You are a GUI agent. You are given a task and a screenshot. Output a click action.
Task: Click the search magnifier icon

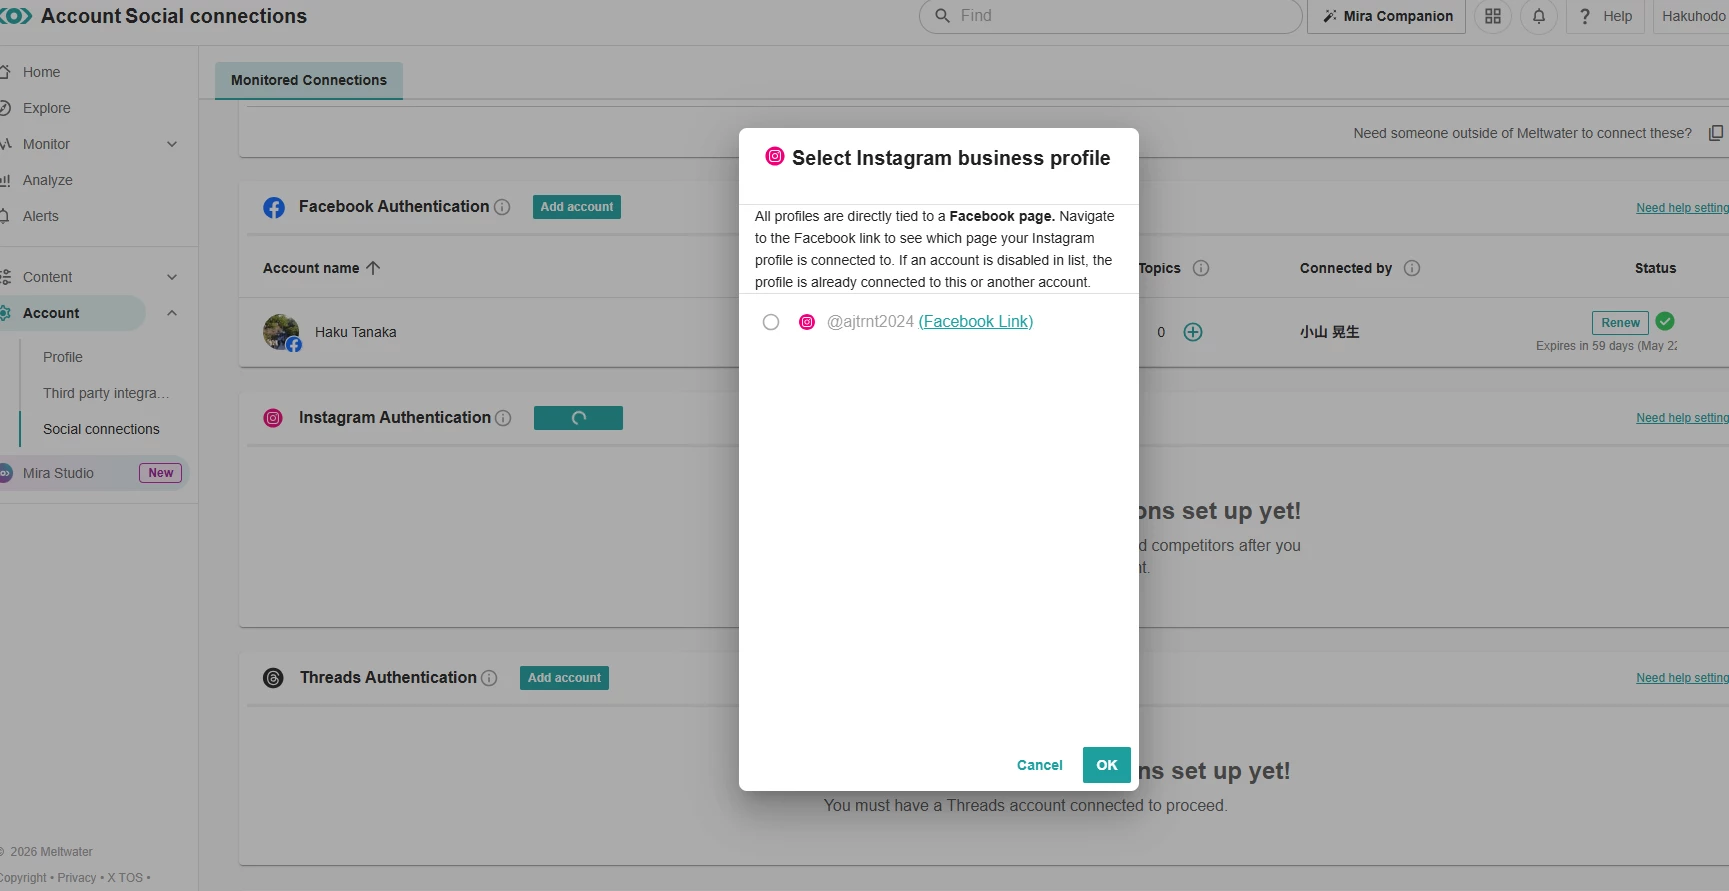942,16
